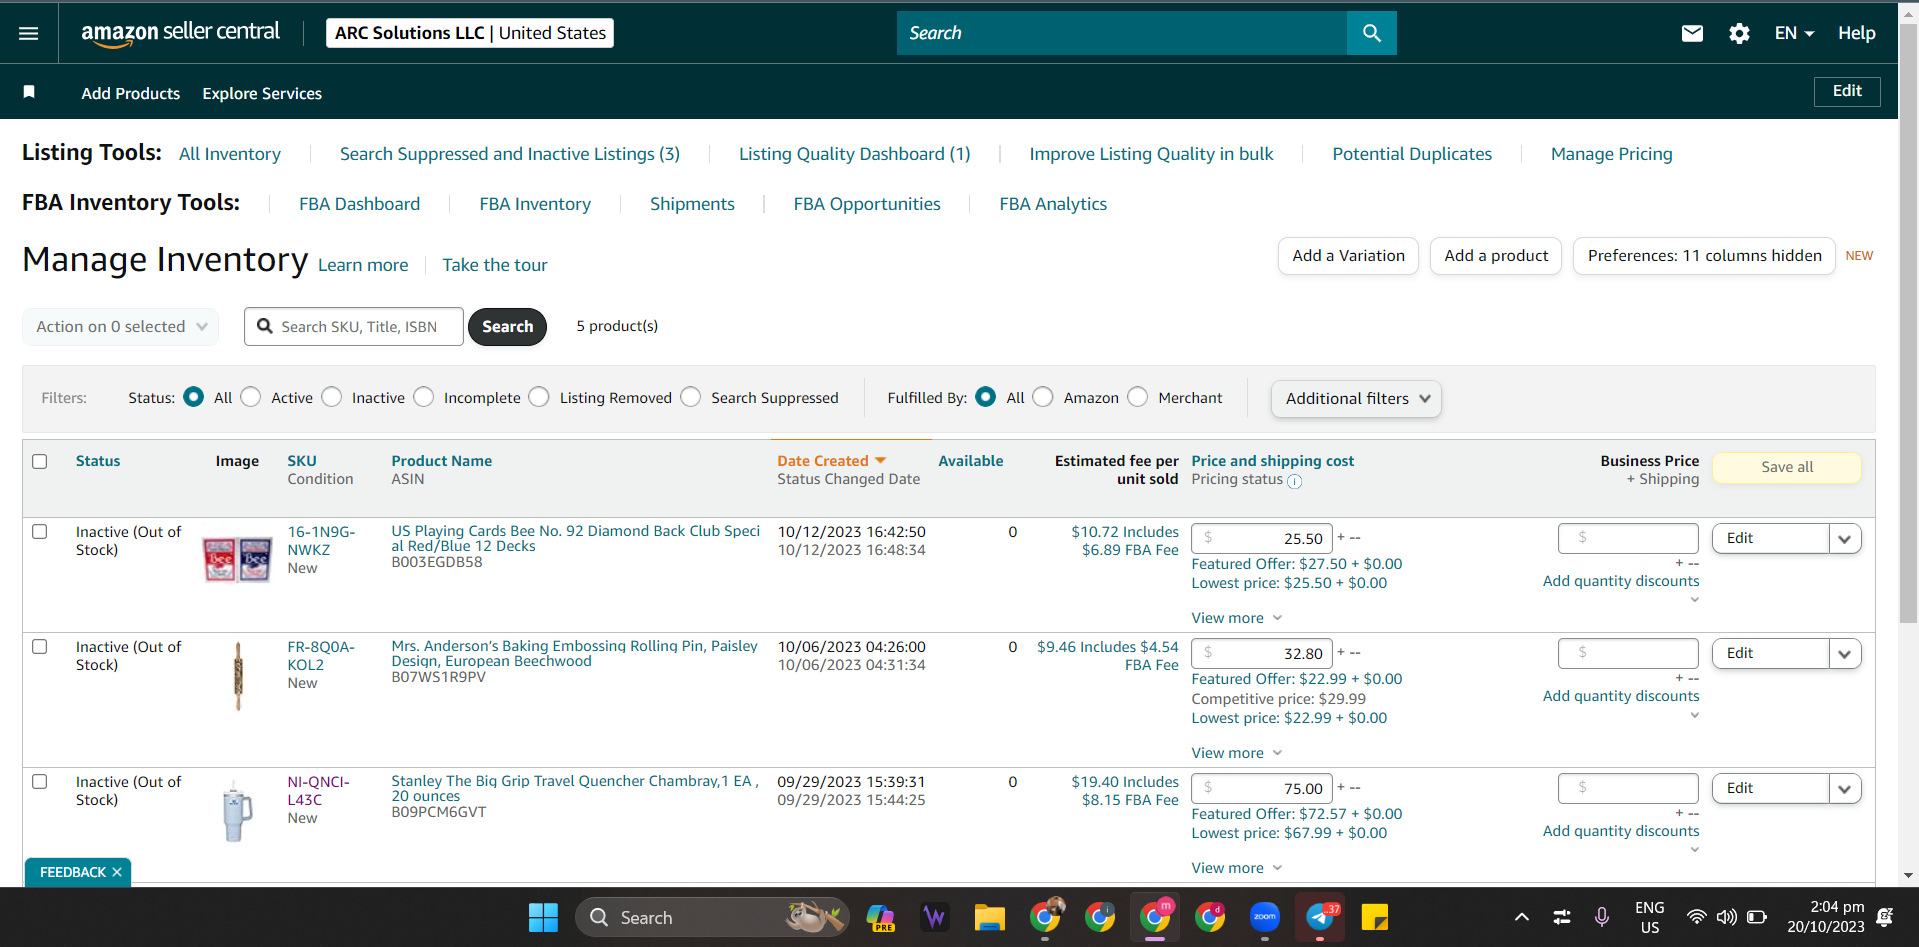This screenshot has width=1919, height=947.
Task: Select the Incomplete status radio button
Action: coord(424,397)
